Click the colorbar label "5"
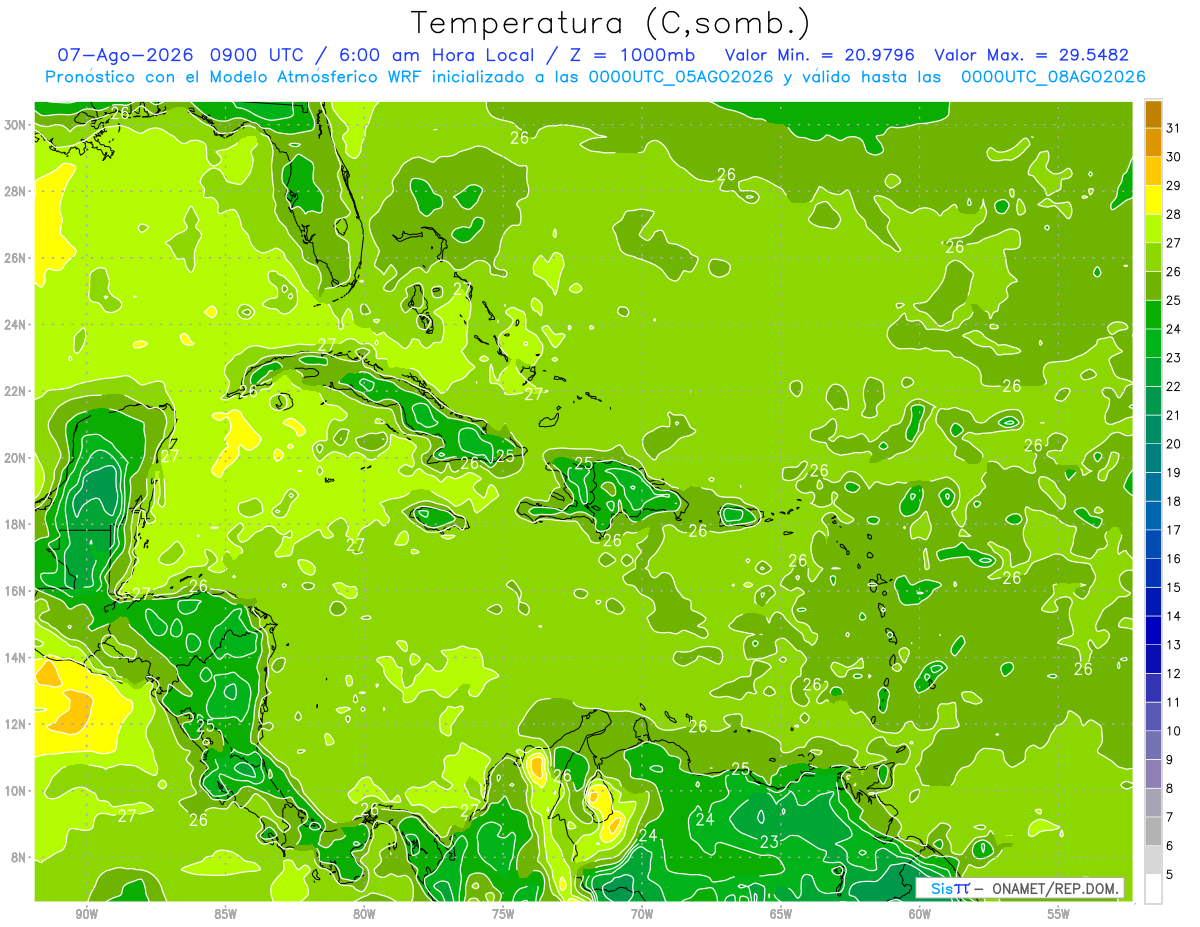 tap(1169, 875)
